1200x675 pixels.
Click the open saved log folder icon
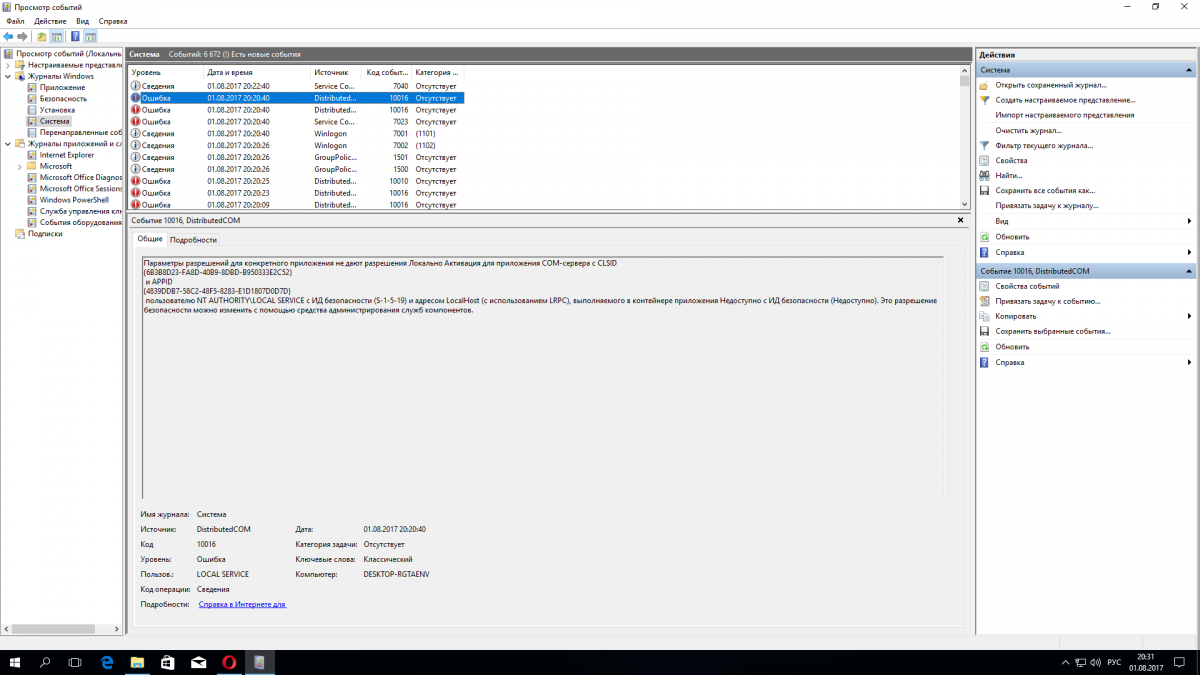(x=984, y=86)
